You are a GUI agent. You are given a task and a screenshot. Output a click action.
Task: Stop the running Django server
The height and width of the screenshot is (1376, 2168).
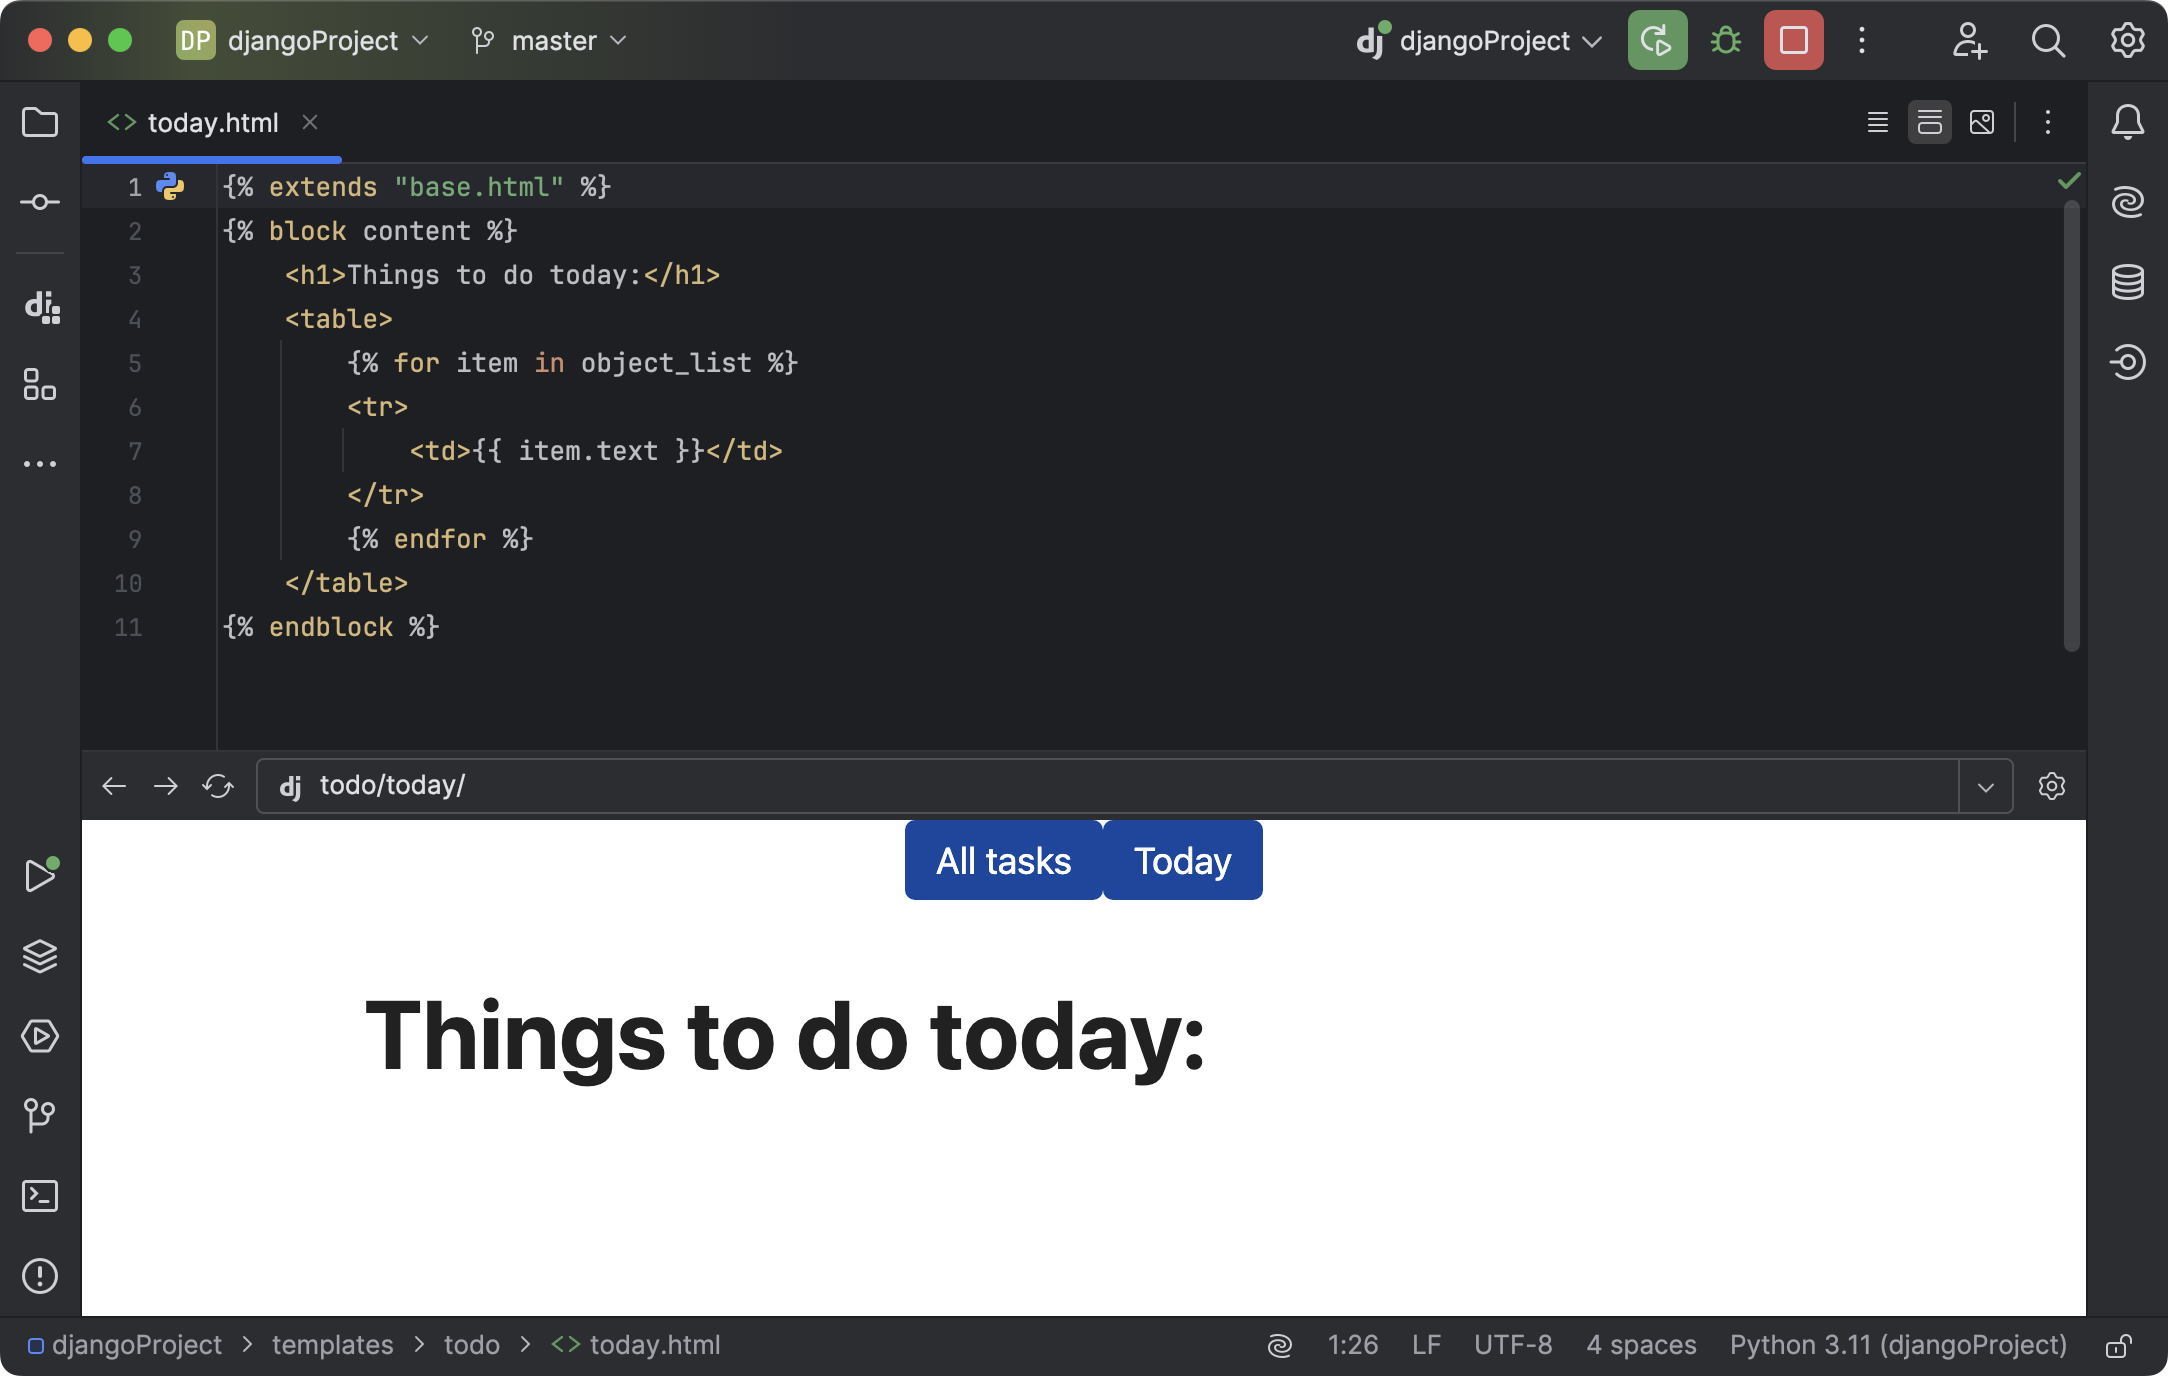coord(1793,40)
